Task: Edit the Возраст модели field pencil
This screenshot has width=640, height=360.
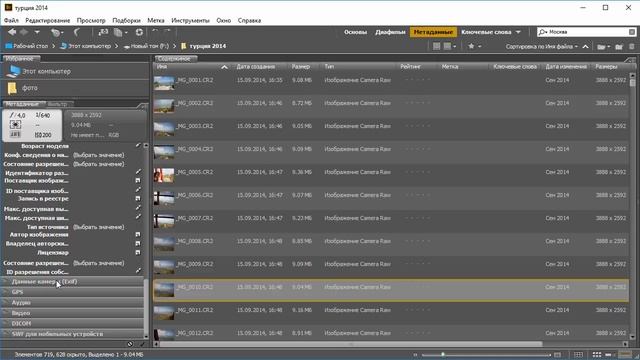Action: [138, 145]
